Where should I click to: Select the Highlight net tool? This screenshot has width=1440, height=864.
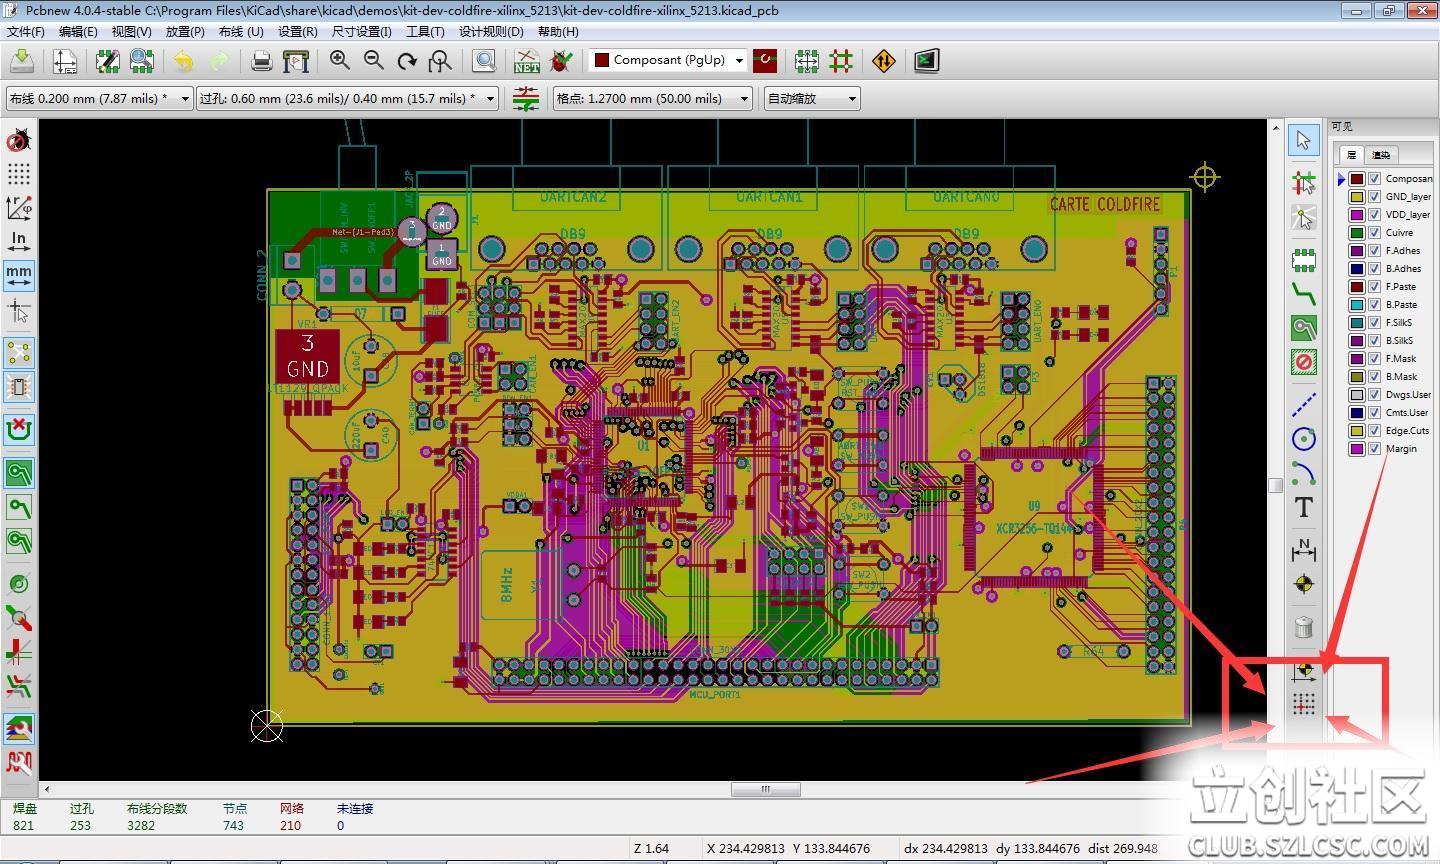tap(1303, 182)
